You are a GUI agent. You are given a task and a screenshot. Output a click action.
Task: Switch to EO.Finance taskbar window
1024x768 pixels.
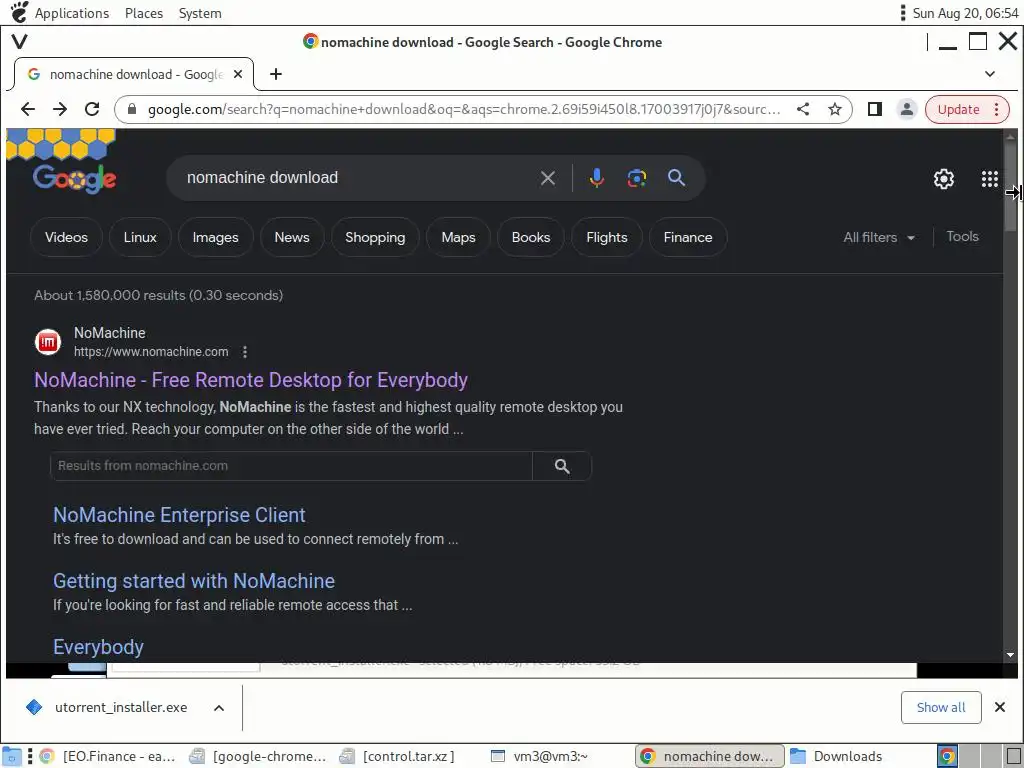click(x=108, y=756)
